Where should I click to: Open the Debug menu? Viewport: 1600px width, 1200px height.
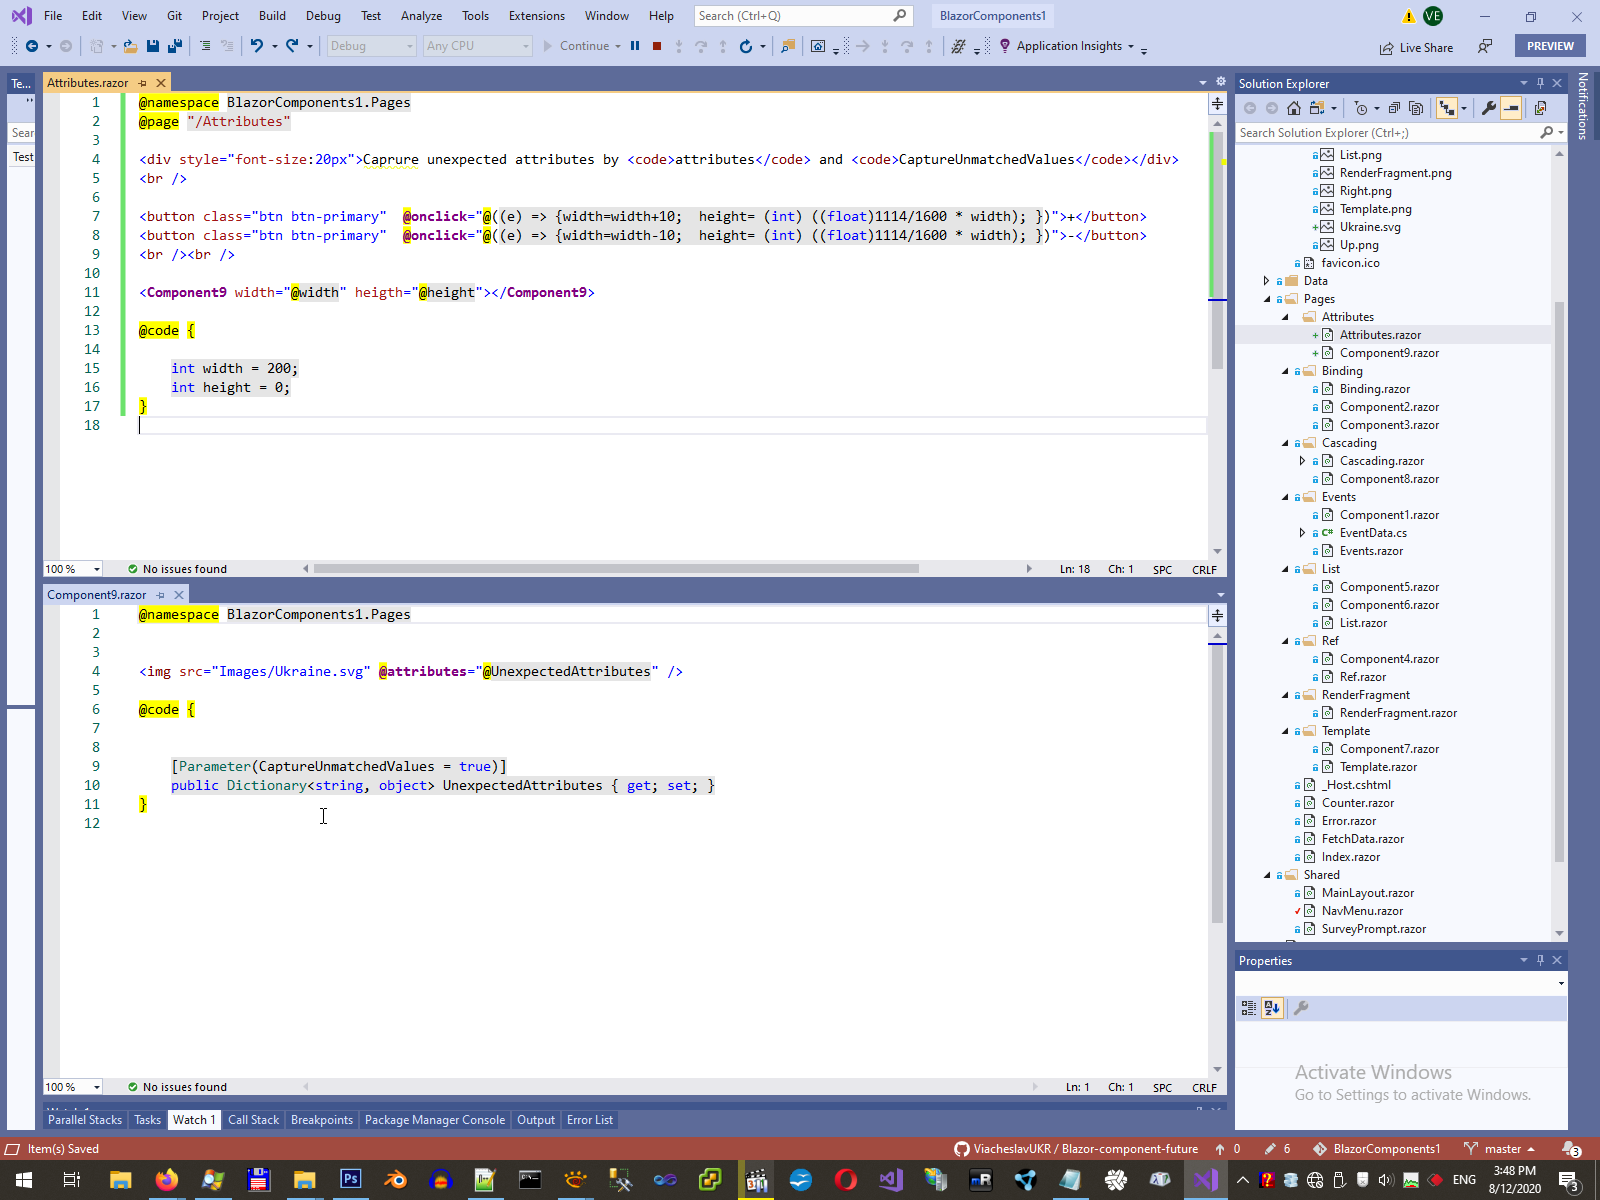pyautogui.click(x=323, y=16)
